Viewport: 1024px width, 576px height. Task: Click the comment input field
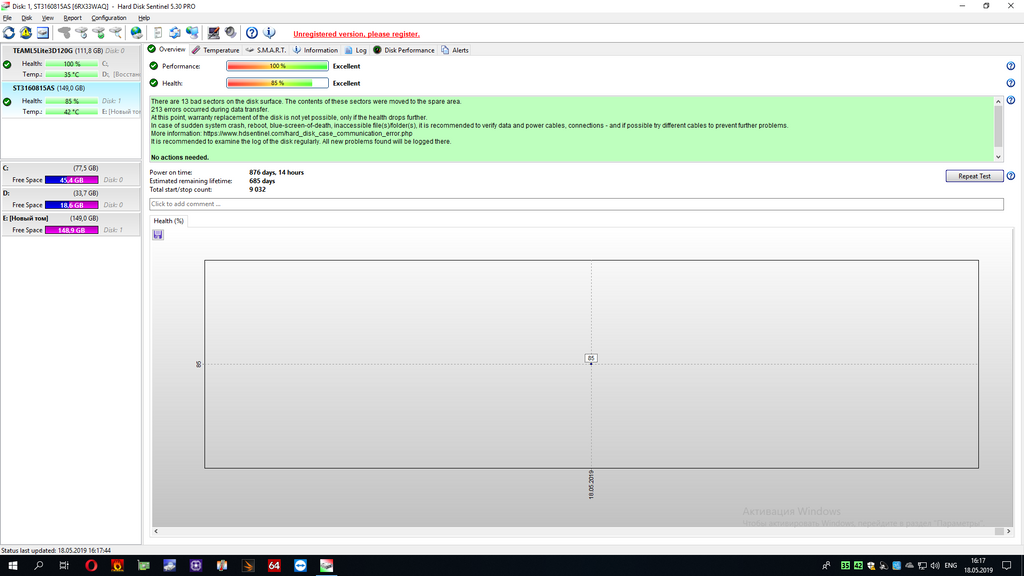(576, 204)
